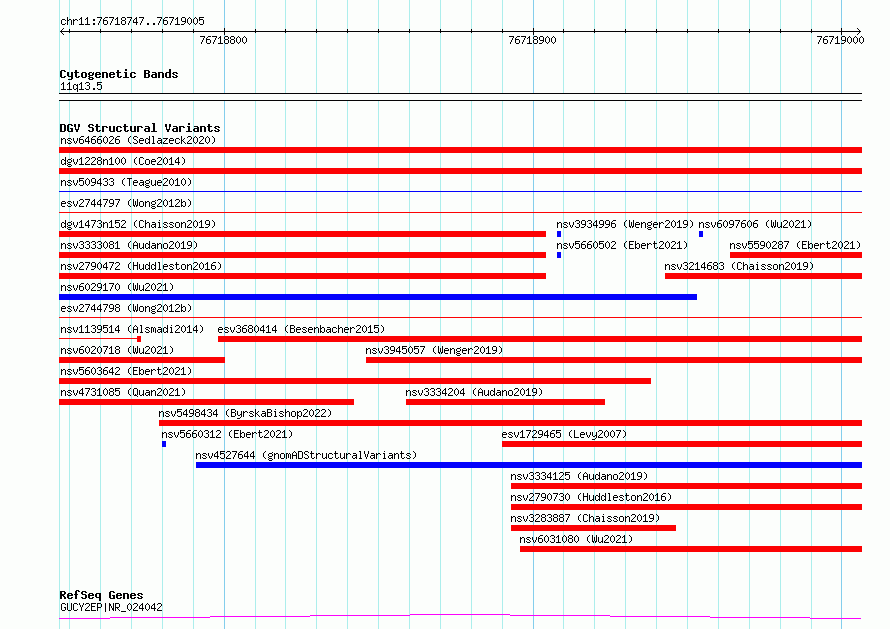Open esv1729465 (Levy2007) label

564,434
